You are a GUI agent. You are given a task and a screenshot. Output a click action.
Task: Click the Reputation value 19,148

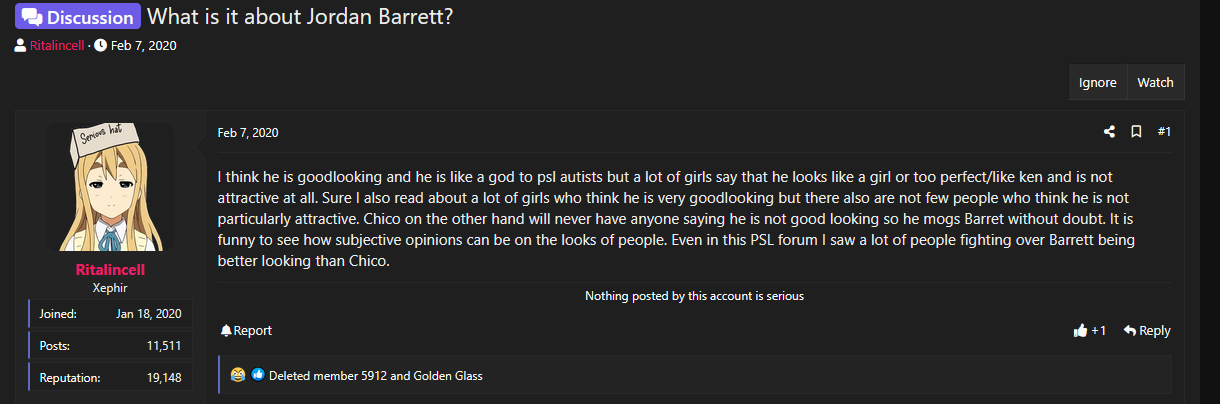[163, 378]
